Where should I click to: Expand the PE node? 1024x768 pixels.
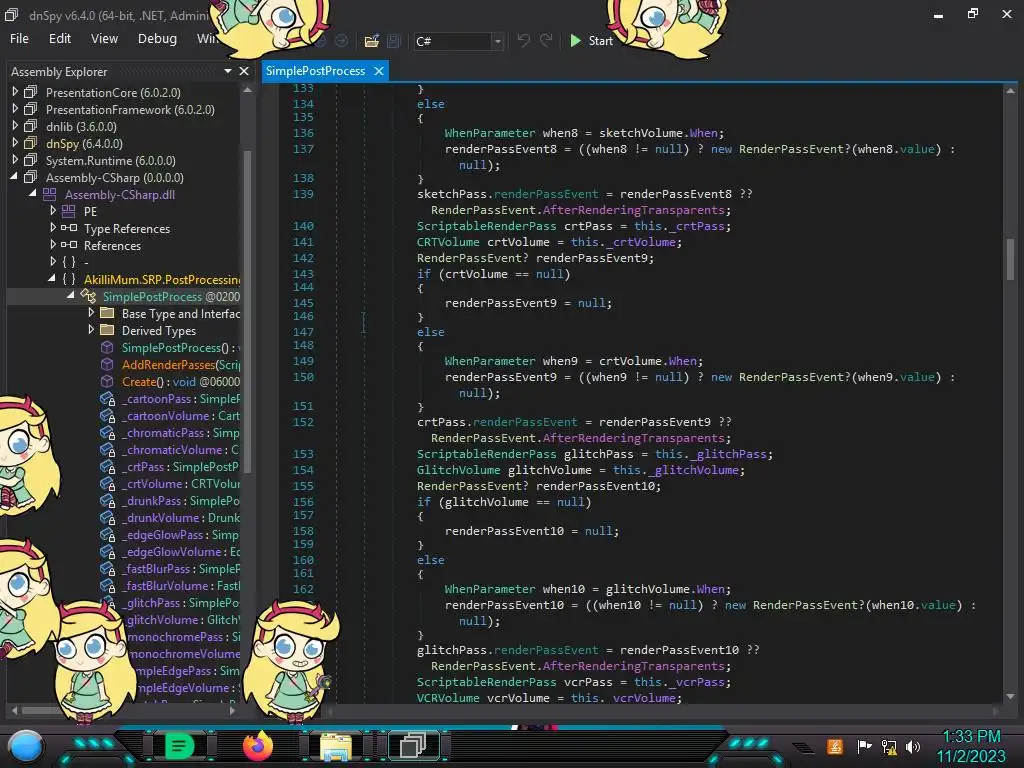[53, 211]
